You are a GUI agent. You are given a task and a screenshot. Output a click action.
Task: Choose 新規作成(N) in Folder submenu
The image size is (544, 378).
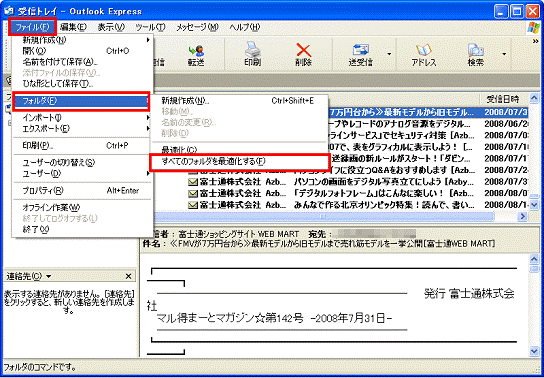(239, 101)
